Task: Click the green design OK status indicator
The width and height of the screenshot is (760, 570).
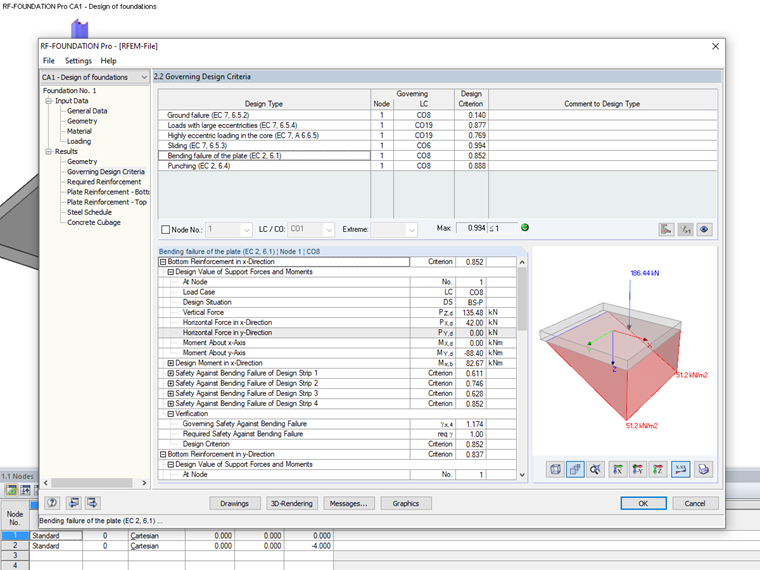Action: pyautogui.click(x=525, y=227)
